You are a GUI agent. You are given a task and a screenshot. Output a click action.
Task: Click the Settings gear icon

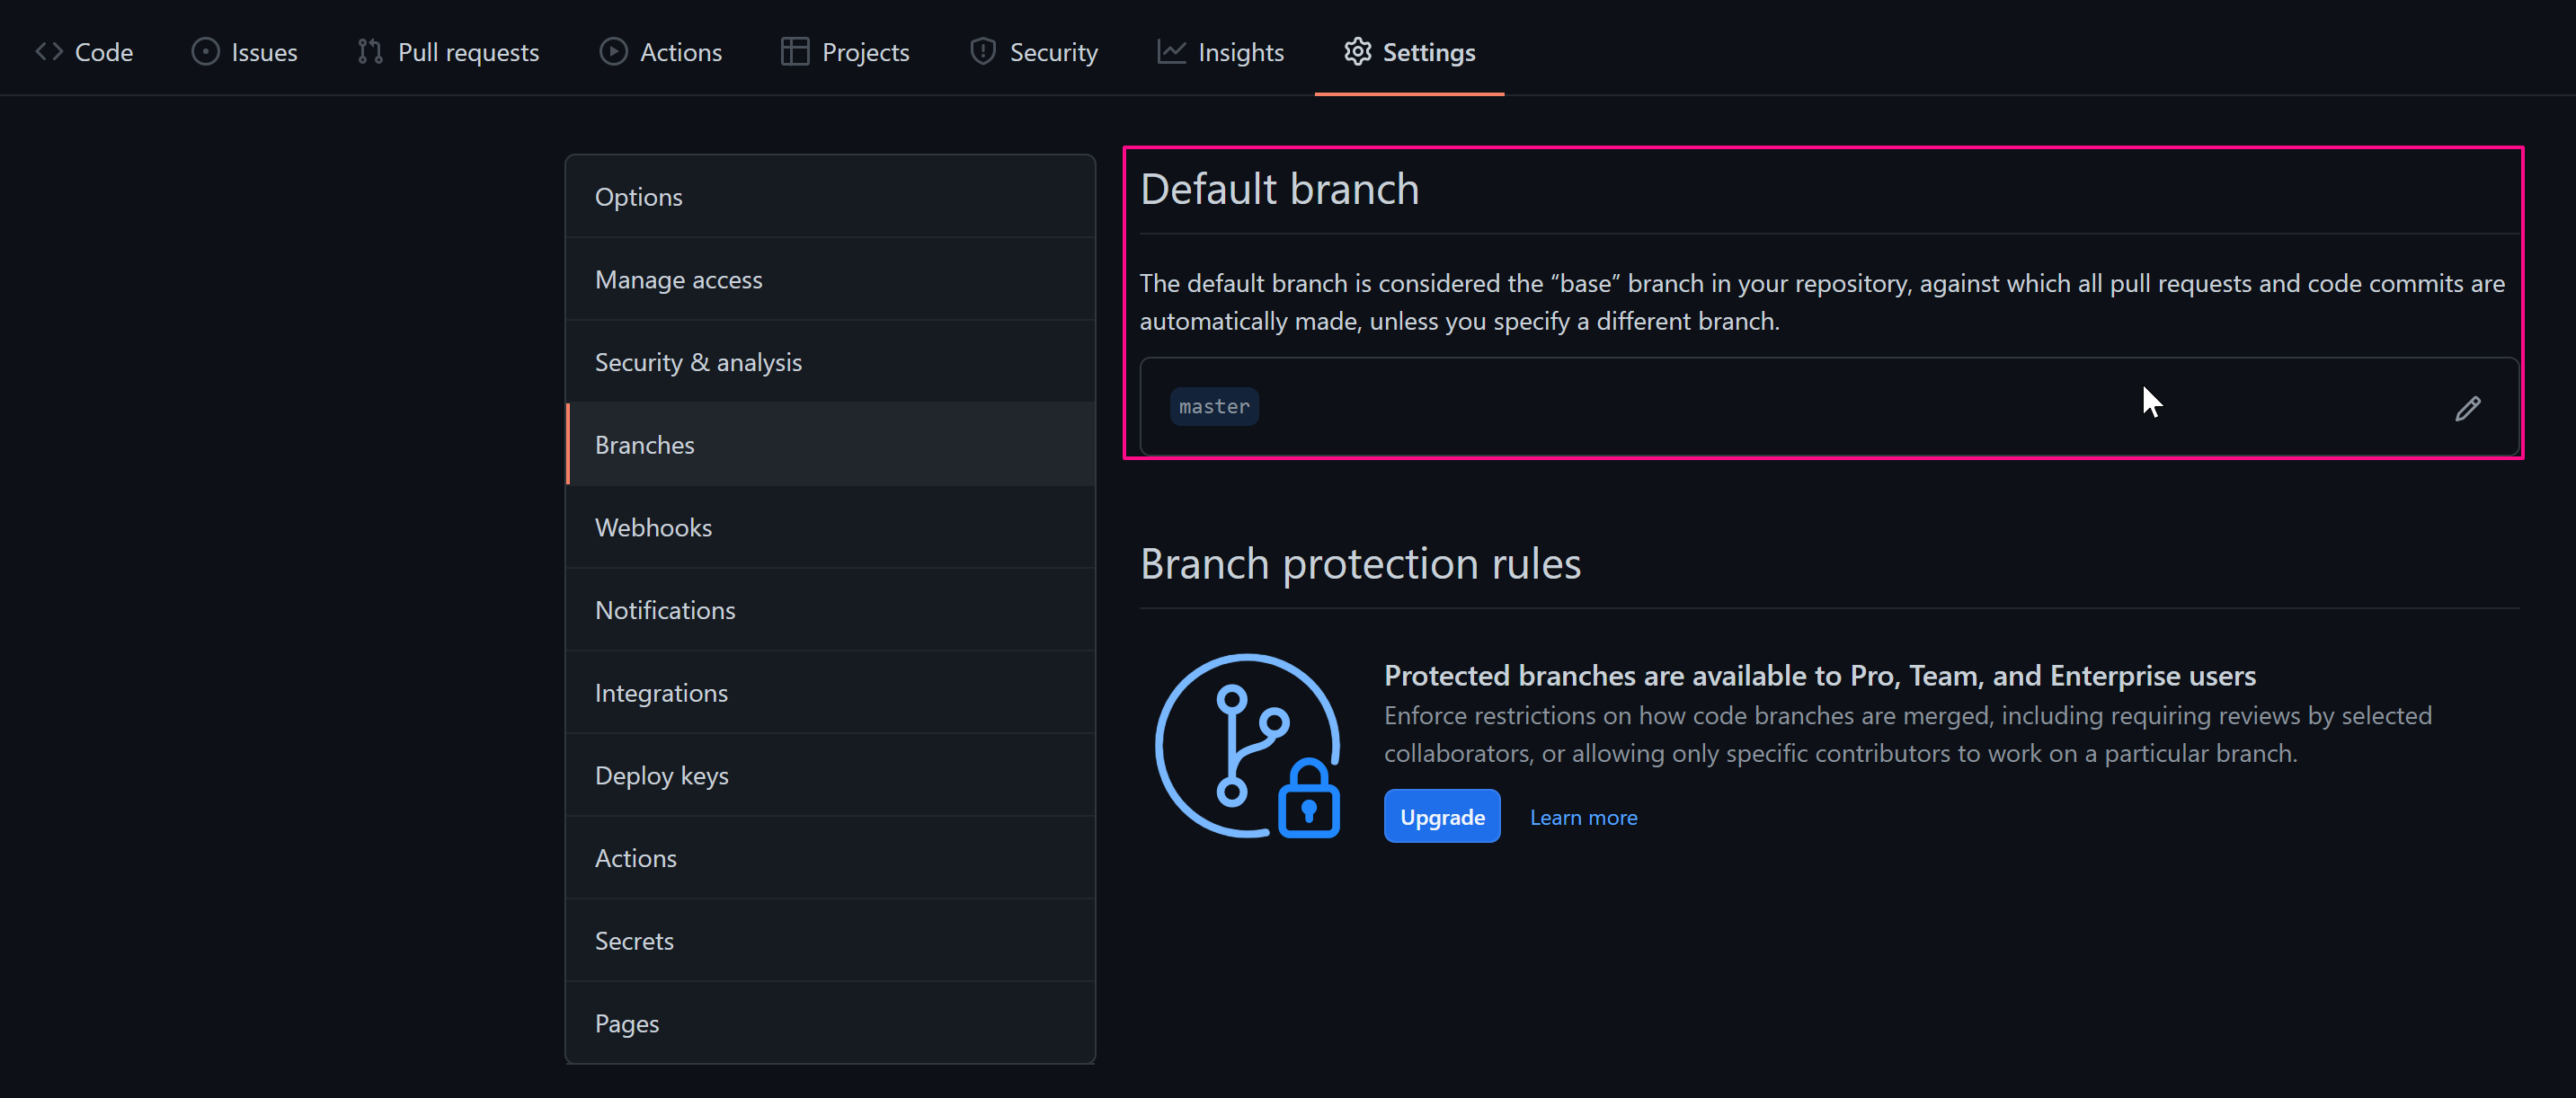click(1357, 52)
